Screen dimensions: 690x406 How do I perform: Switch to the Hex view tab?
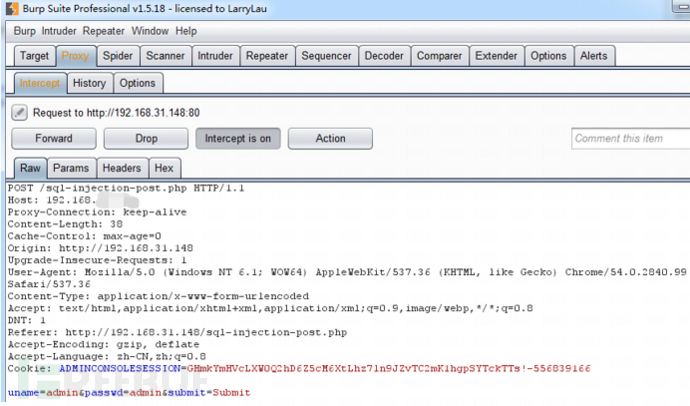[164, 168]
